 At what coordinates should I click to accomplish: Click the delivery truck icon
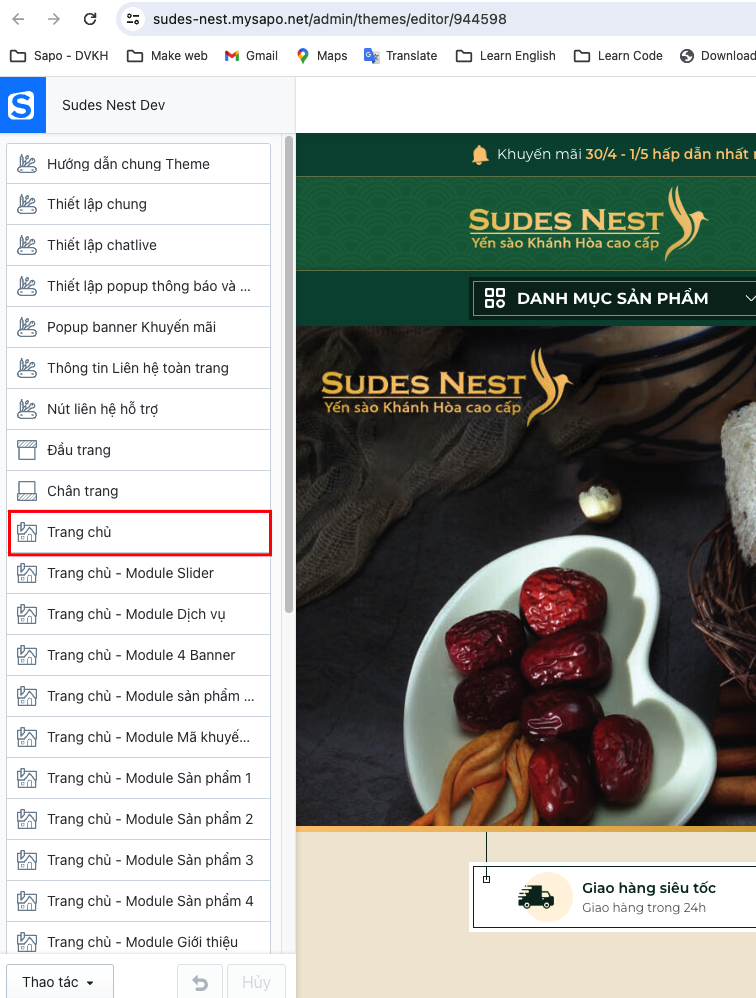click(536, 897)
